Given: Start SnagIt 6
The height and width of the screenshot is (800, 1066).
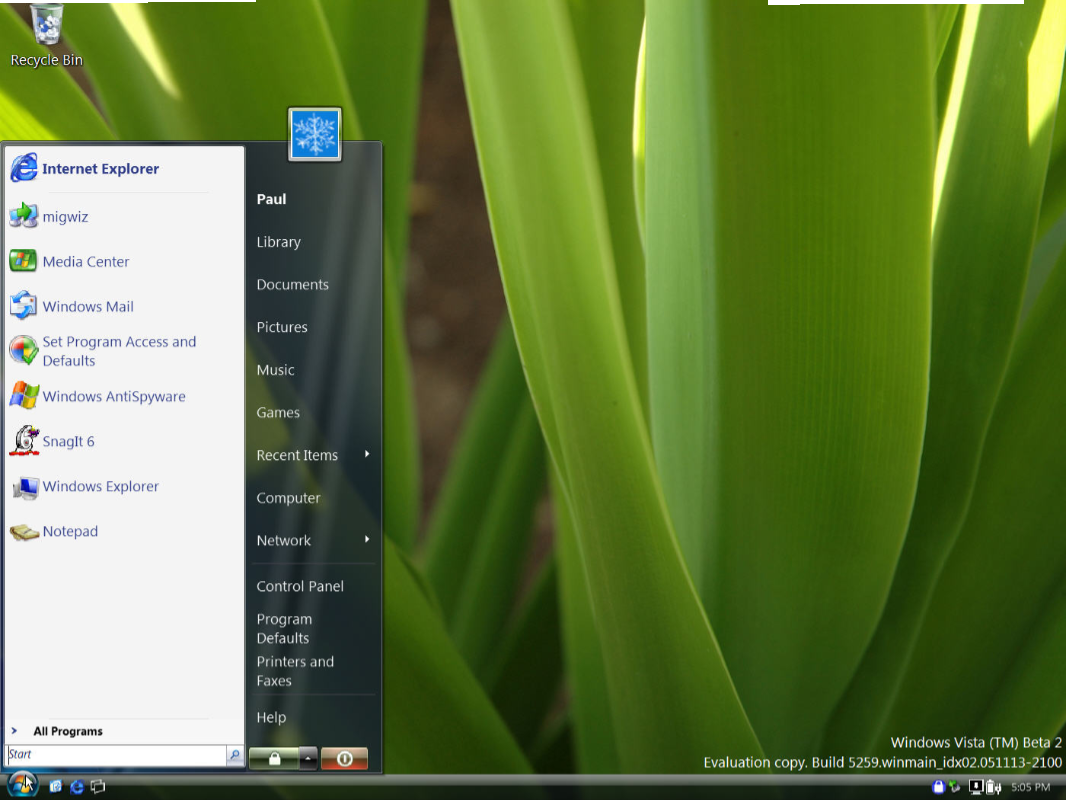Looking at the screenshot, I should coord(68,442).
